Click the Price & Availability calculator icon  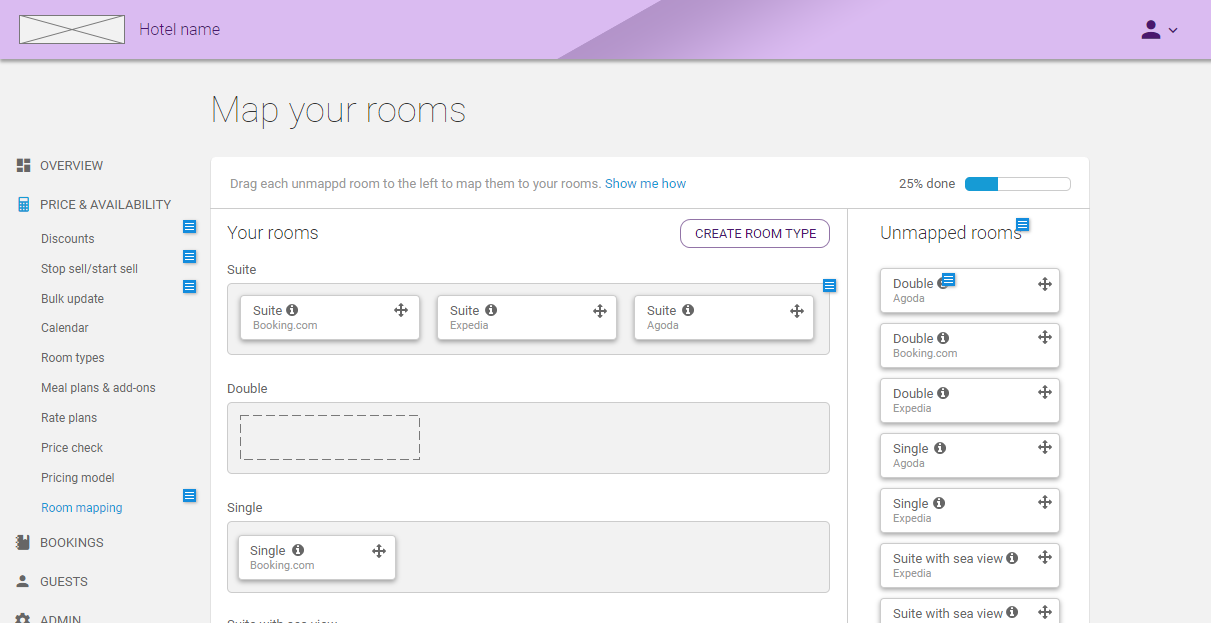23,205
